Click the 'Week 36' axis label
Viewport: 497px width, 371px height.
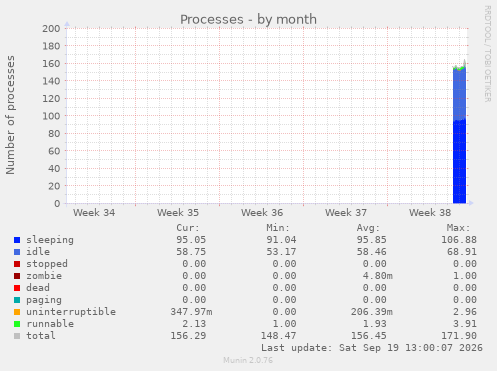click(262, 213)
